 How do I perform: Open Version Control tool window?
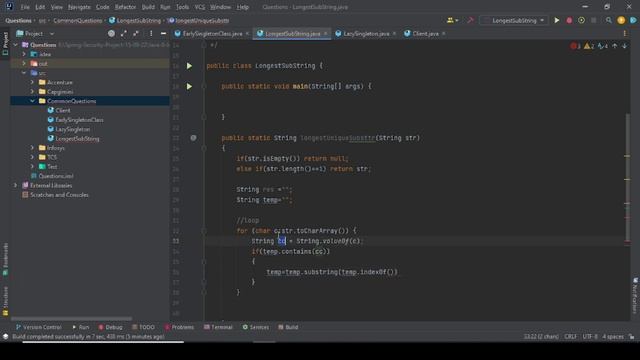(38, 327)
